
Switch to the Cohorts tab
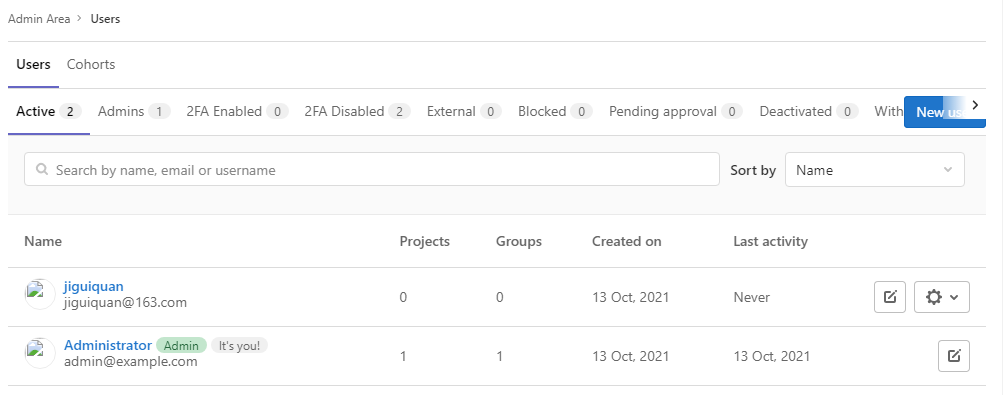pos(91,65)
